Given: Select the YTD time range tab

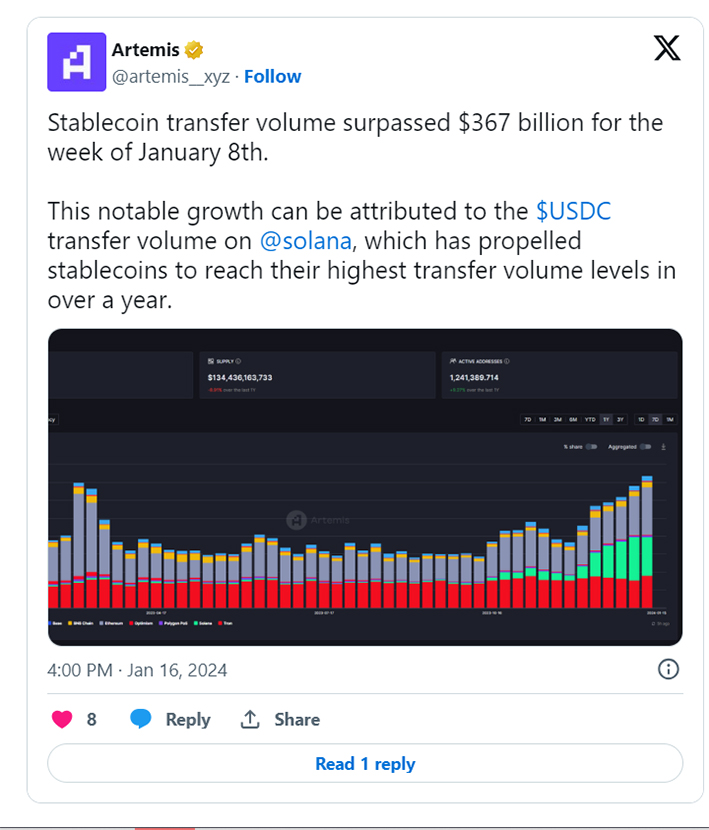Looking at the screenshot, I should point(590,419).
